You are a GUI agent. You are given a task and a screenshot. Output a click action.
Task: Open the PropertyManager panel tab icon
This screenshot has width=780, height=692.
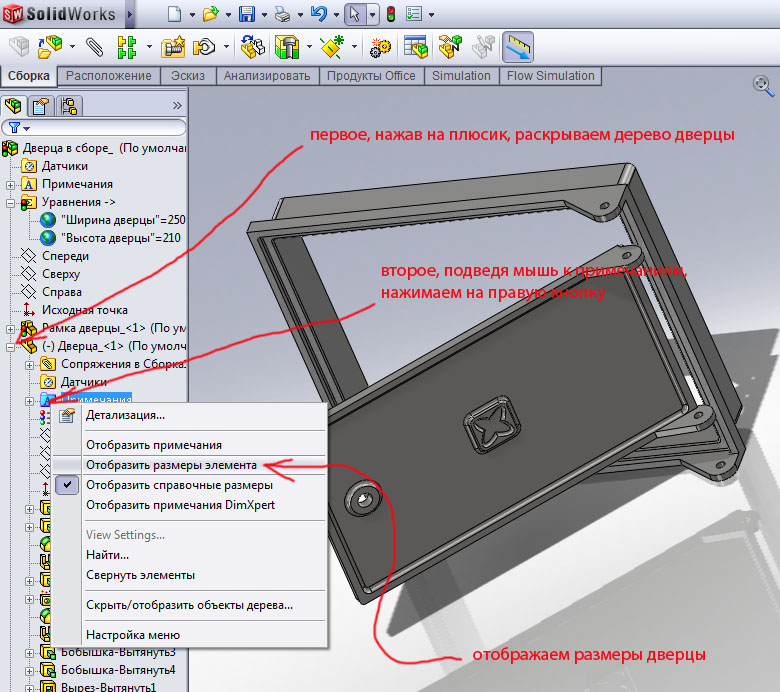[x=41, y=105]
